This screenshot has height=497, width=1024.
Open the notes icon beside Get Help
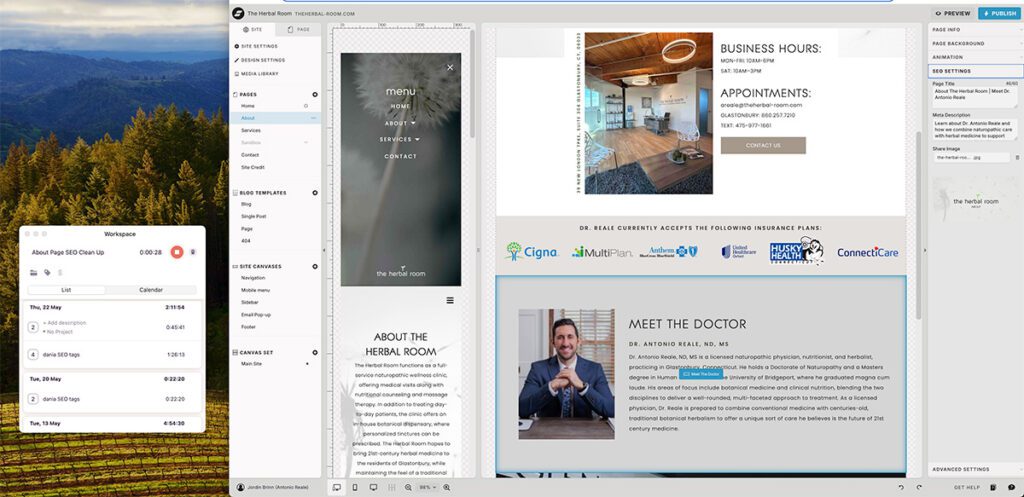pyautogui.click(x=993, y=487)
